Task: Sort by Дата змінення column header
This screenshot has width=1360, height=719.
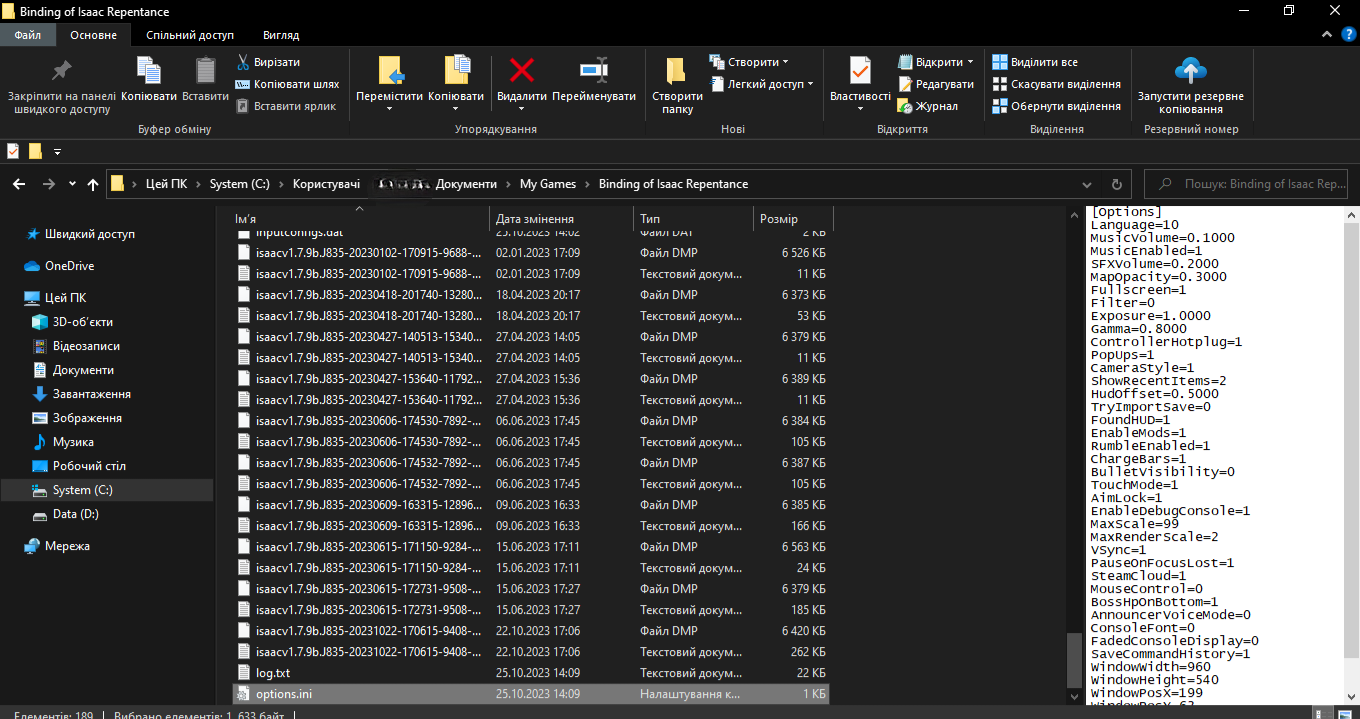Action: click(x=561, y=219)
